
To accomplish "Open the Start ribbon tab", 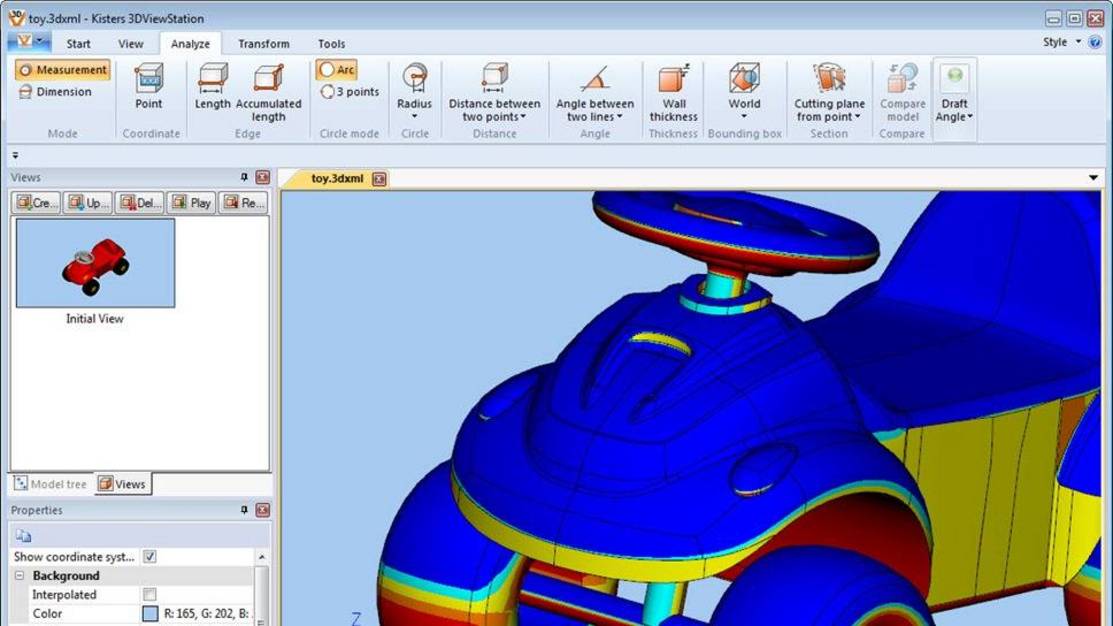I will pos(78,44).
